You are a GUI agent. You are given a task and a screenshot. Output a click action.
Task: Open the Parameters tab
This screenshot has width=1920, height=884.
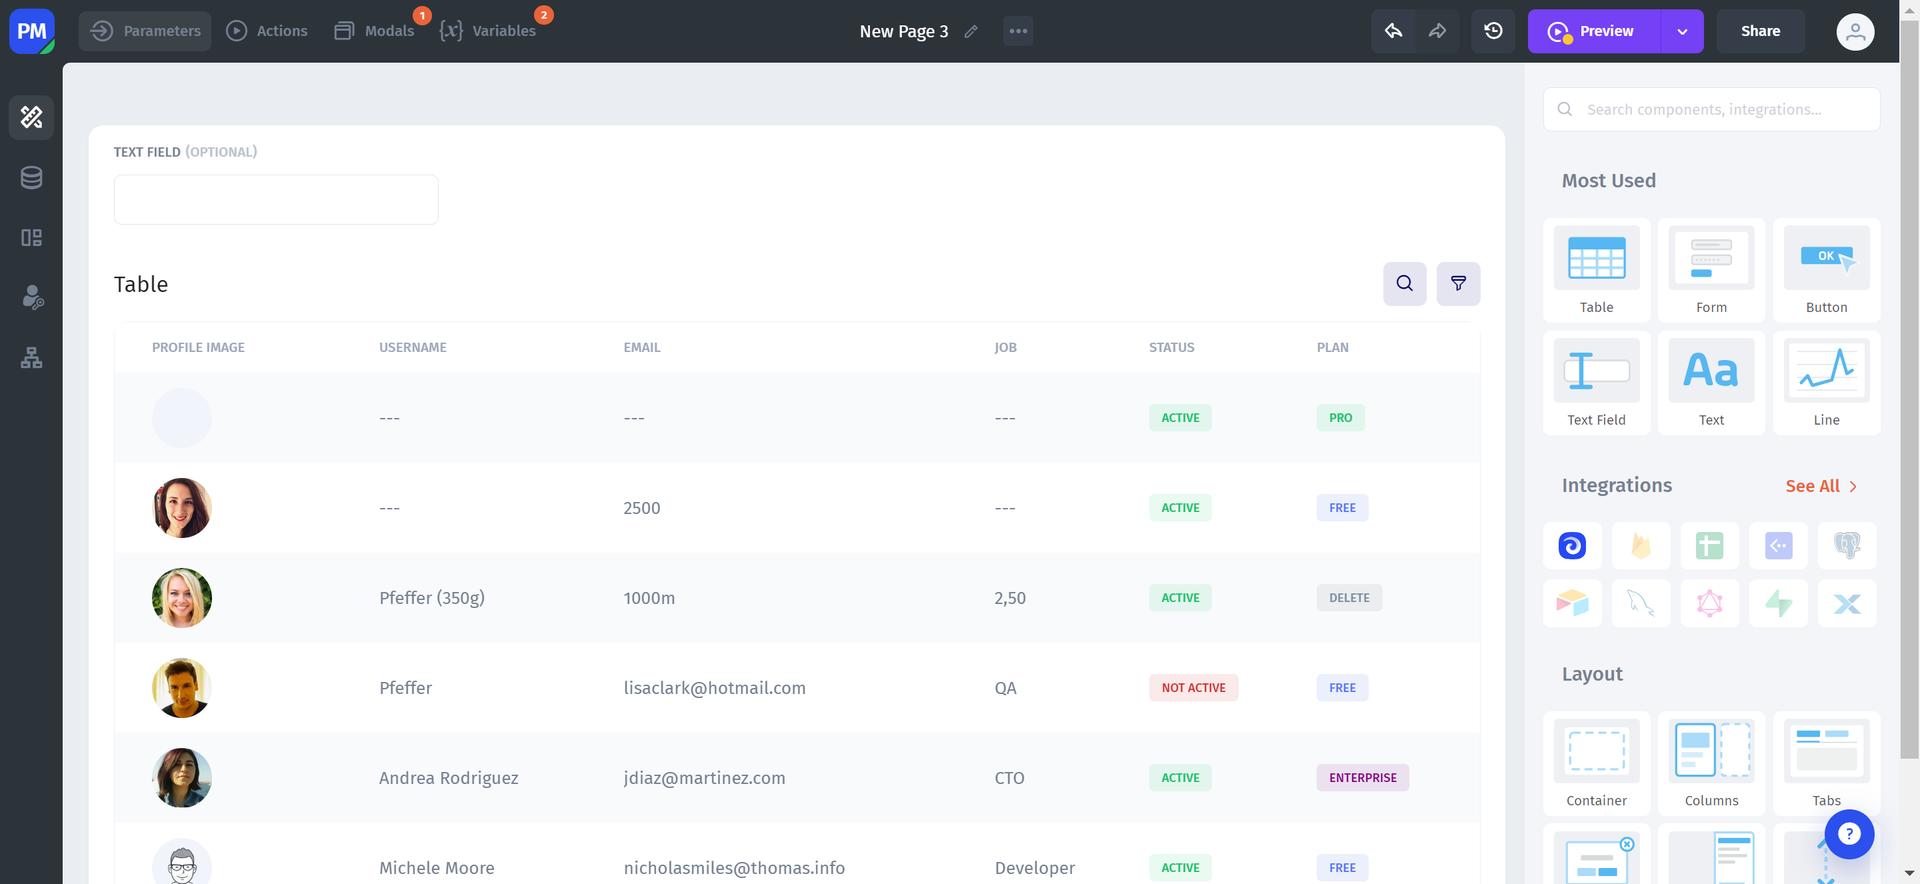[145, 31]
